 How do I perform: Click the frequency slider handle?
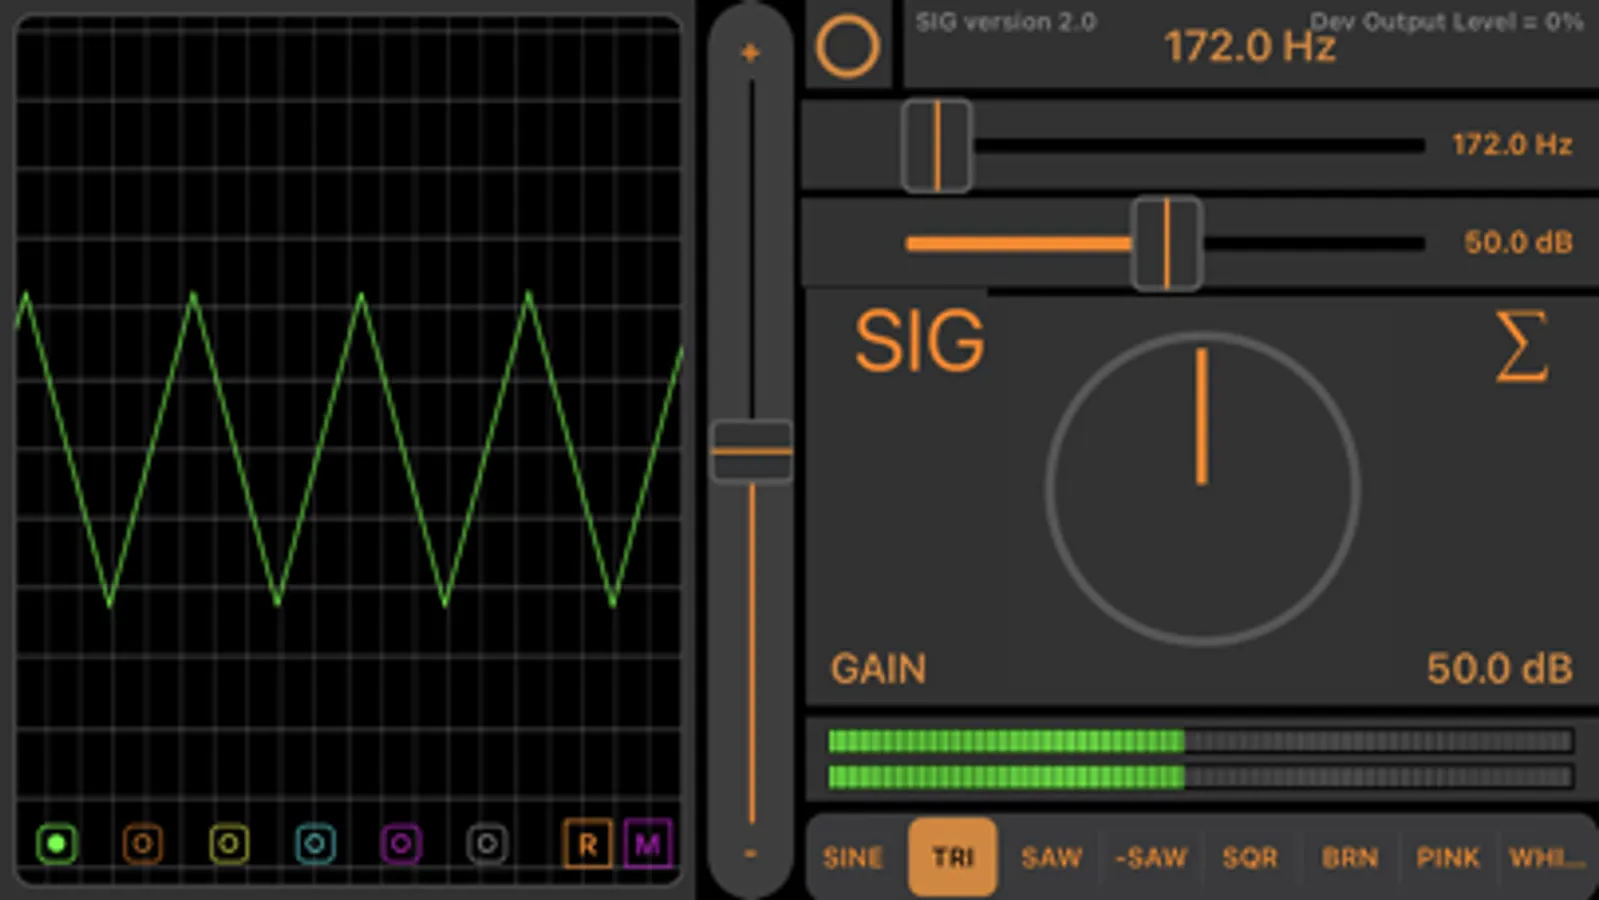[x=937, y=146]
